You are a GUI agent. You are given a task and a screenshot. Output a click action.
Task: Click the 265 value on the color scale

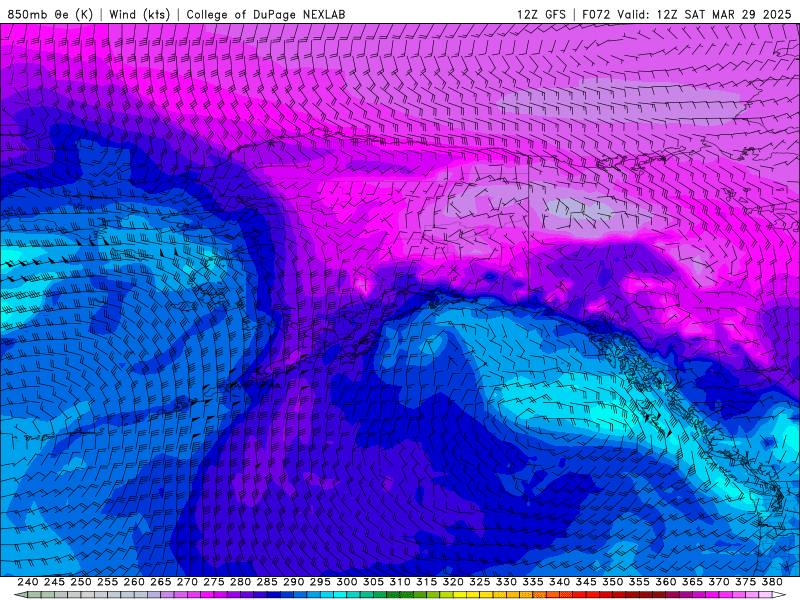(161, 582)
